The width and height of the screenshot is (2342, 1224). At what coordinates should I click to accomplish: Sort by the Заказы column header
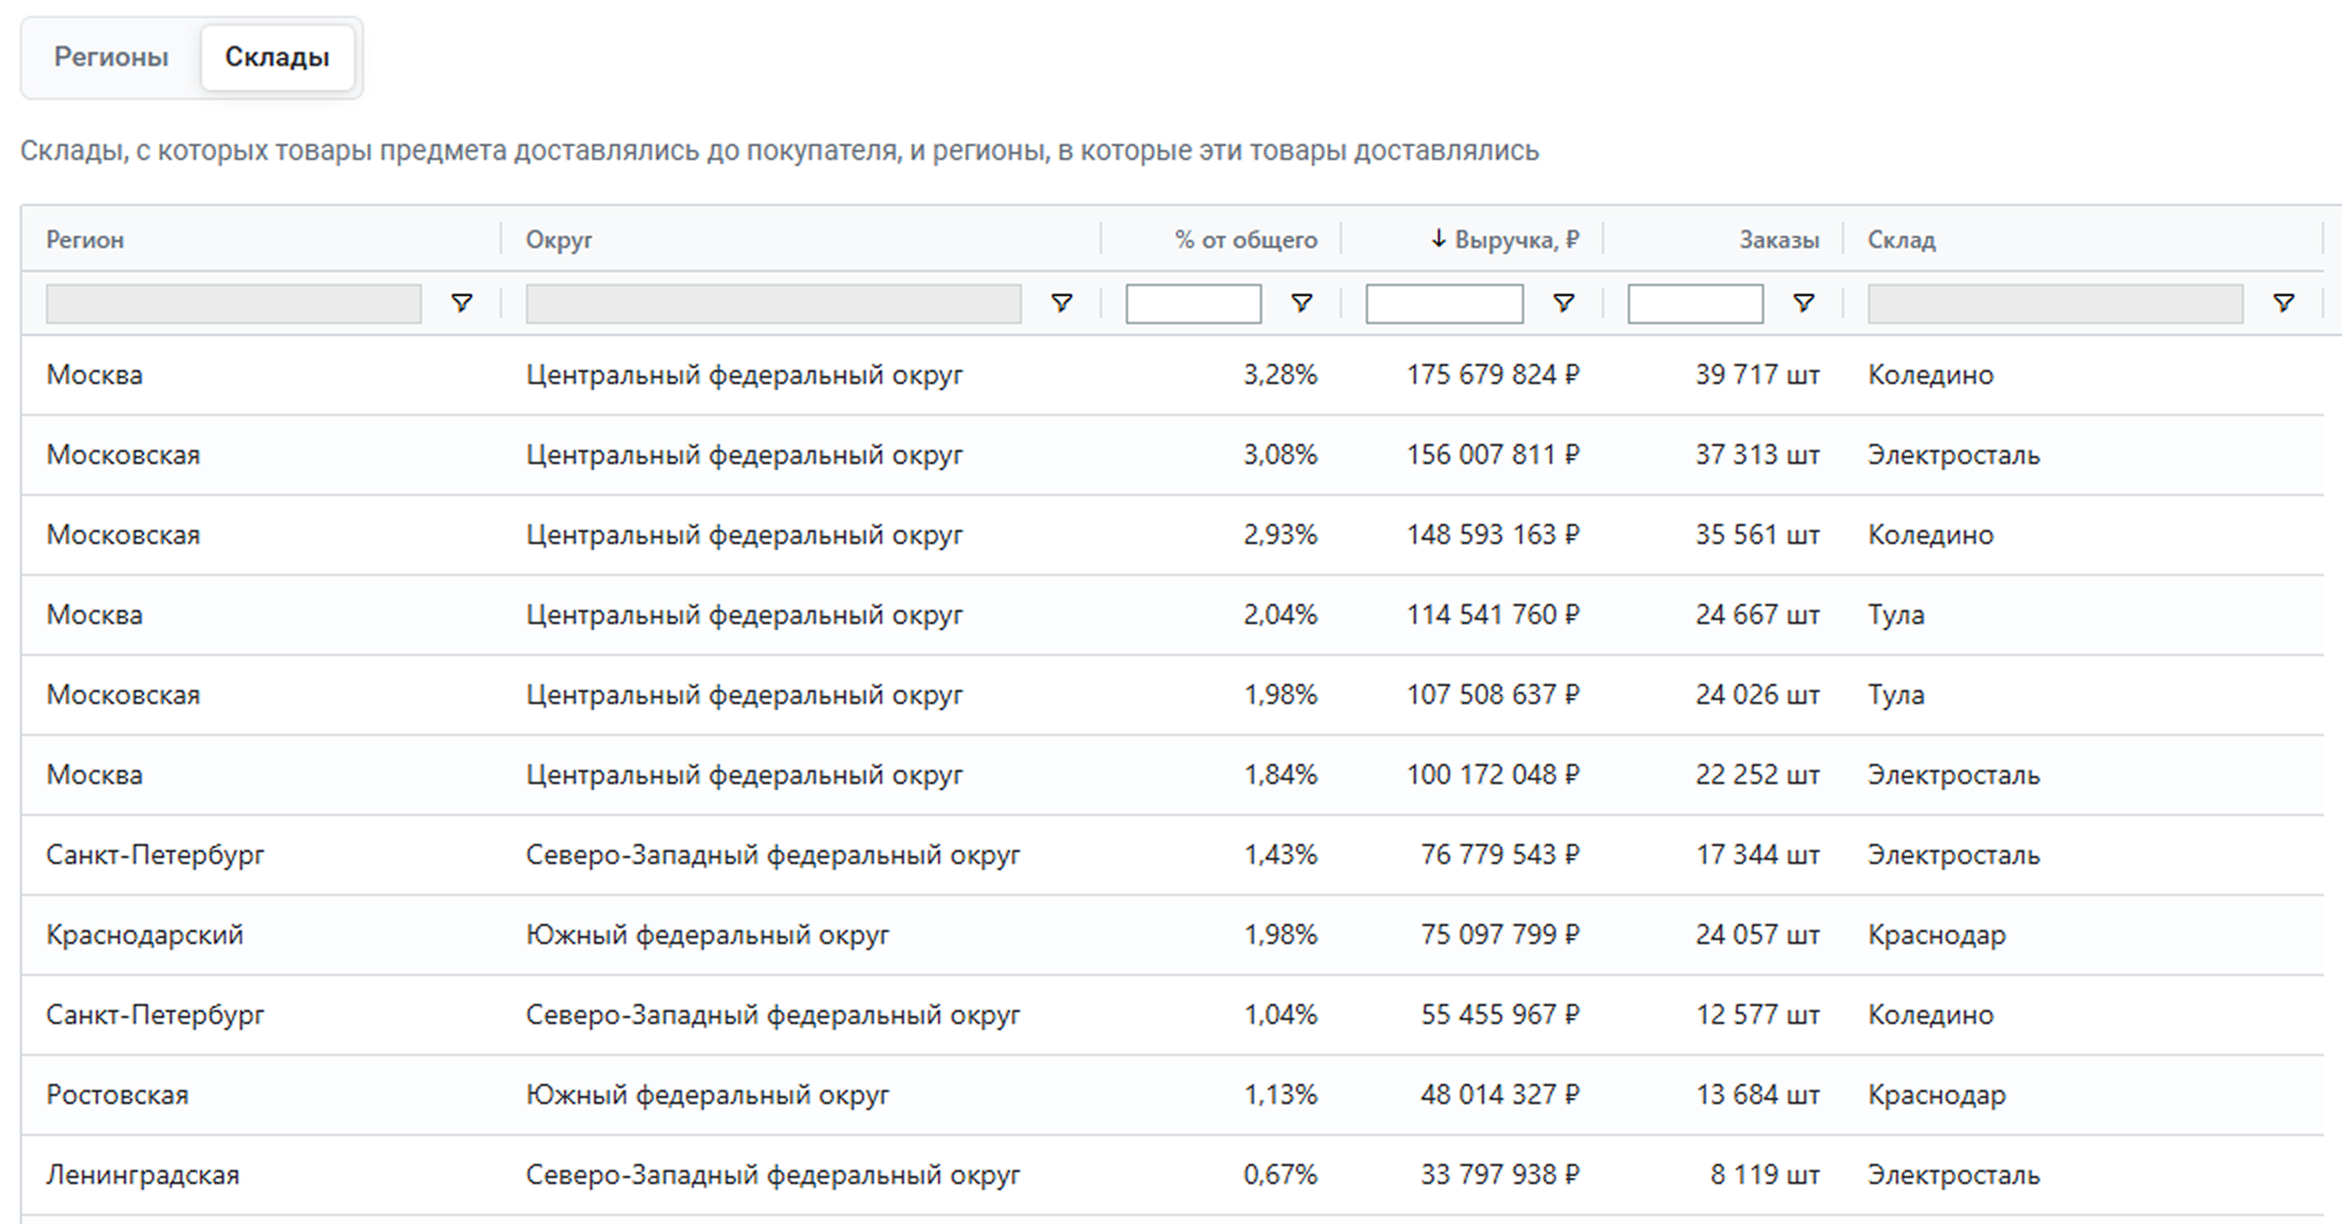click(x=1778, y=240)
